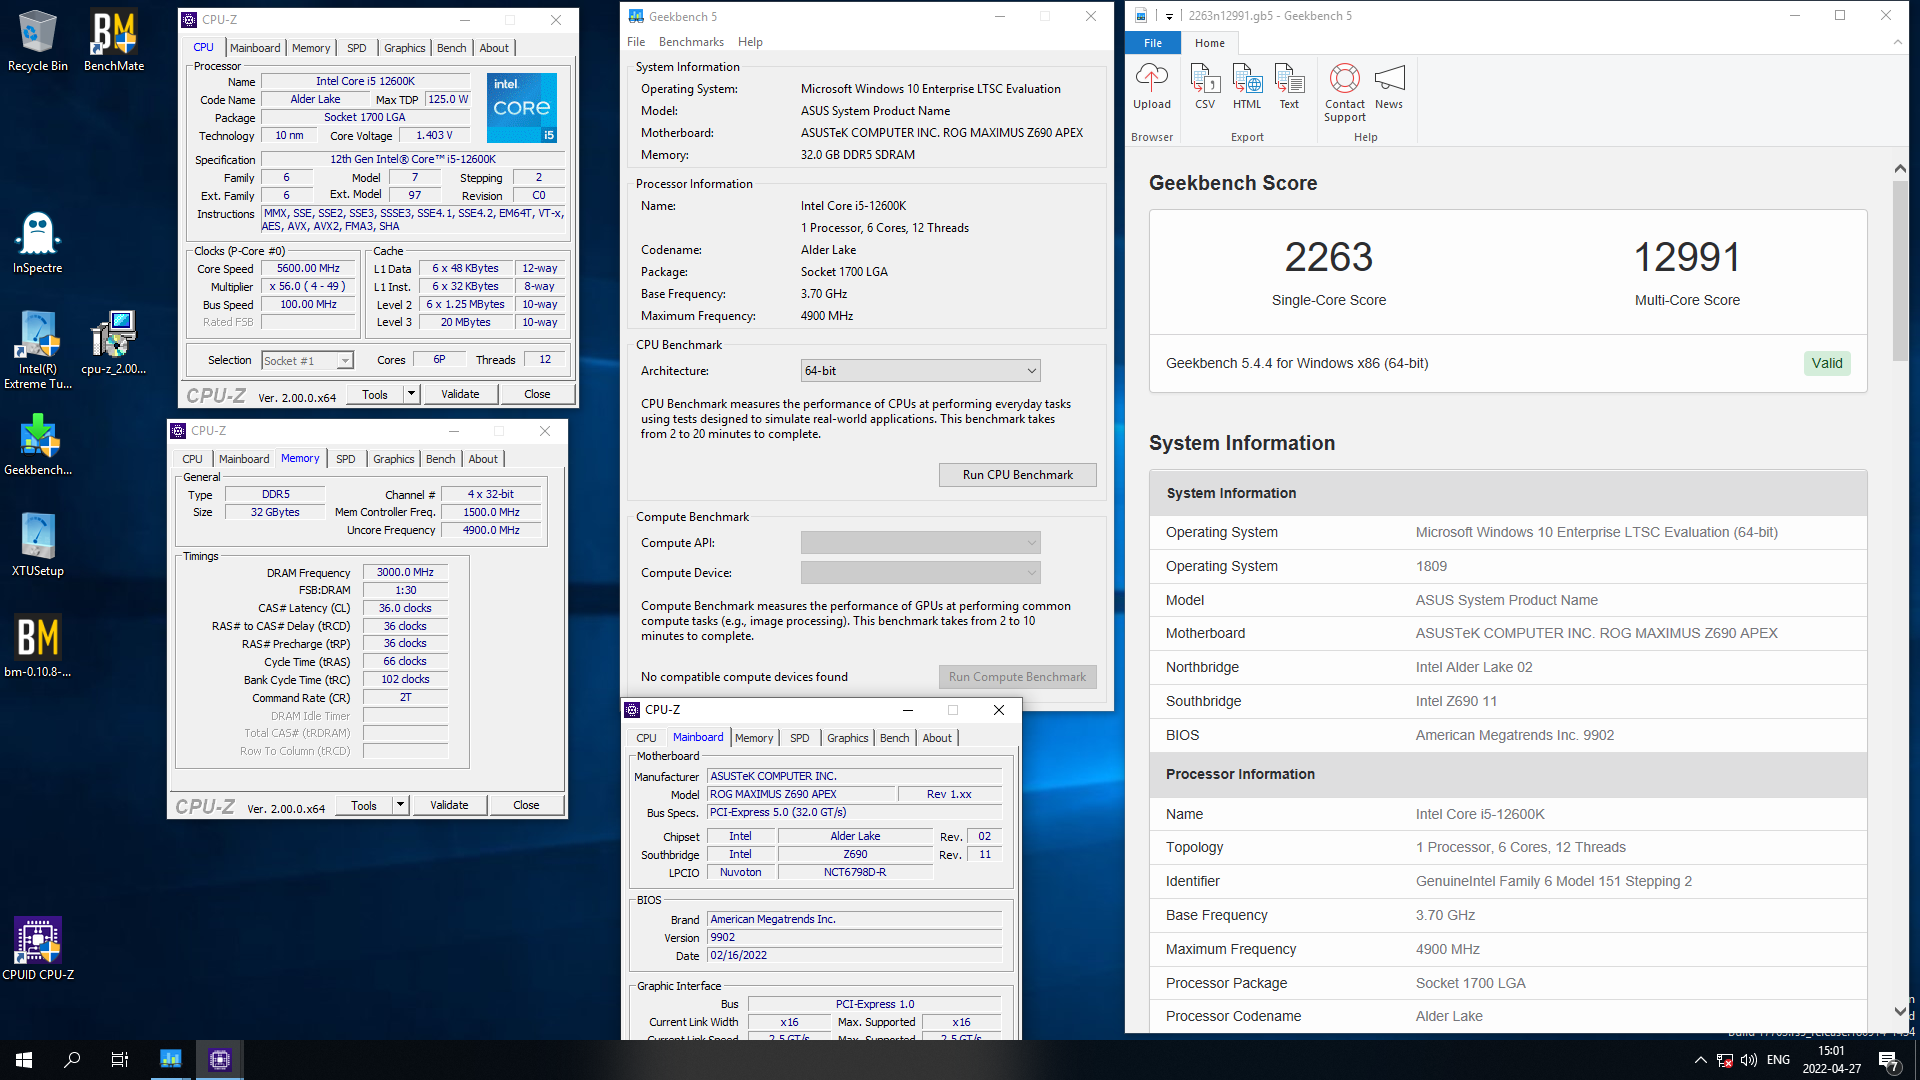Open the Compute Device dropdown
Screen dimensions: 1920x1080
tap(920, 573)
